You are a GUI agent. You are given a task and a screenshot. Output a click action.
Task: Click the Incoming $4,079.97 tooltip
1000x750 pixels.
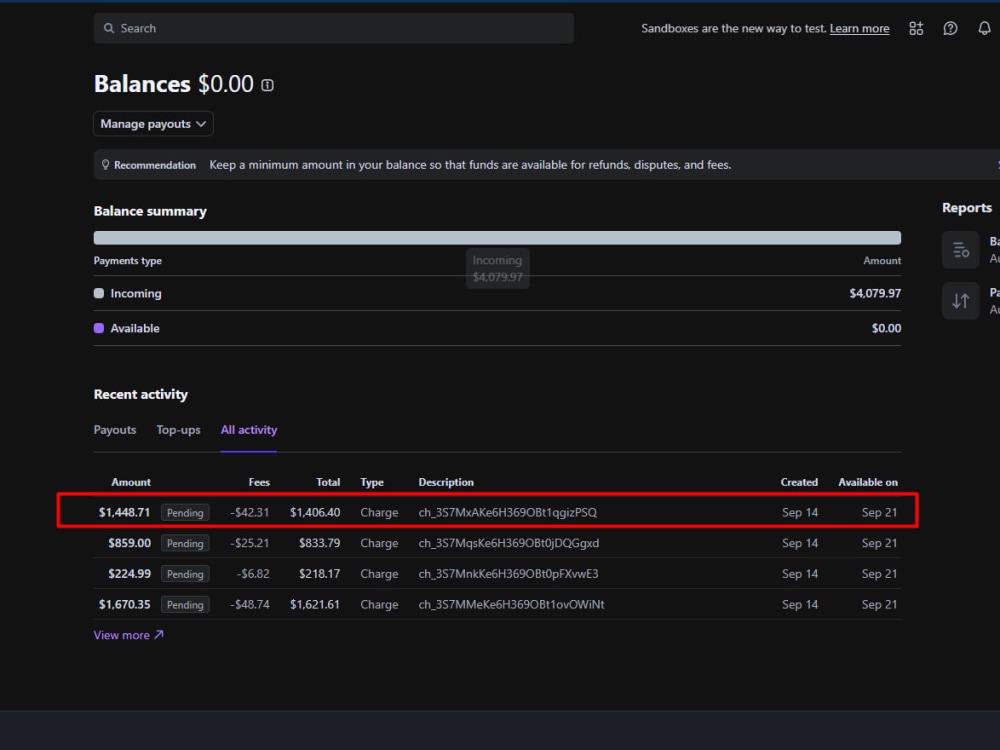[x=497, y=268]
